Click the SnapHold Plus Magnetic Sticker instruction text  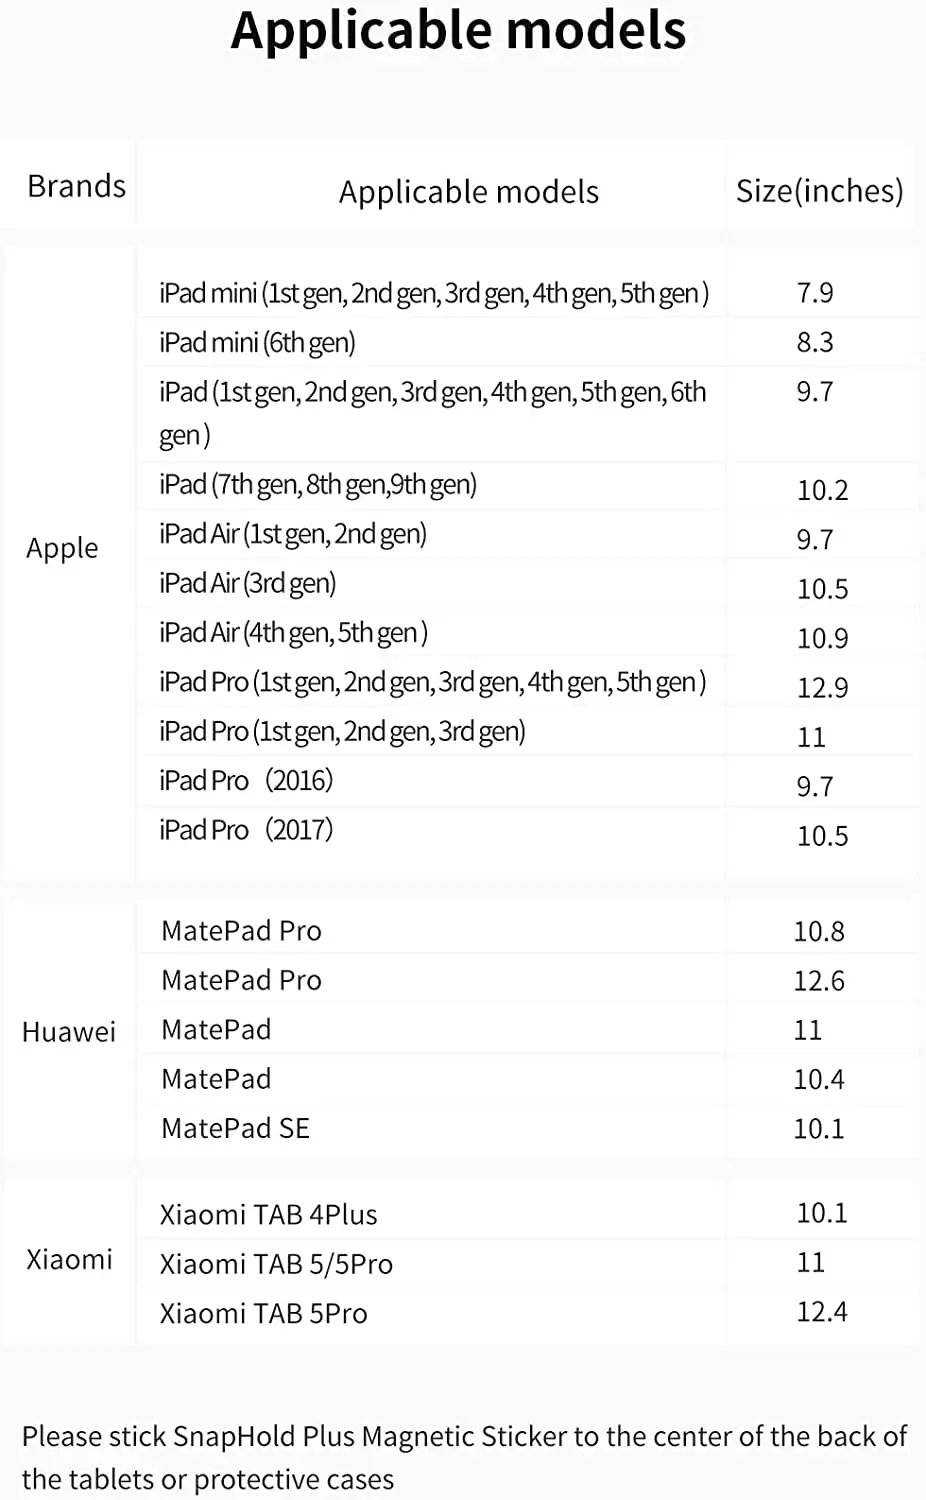464,1457
